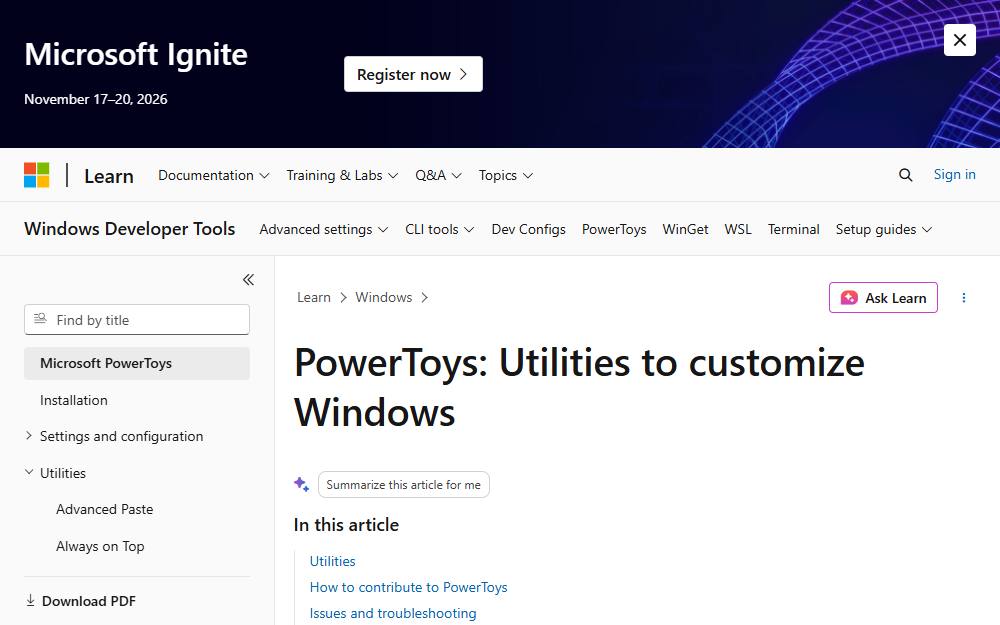This screenshot has height=625, width=1000.
Task: Expand the Advanced settings dropdown
Action: tap(323, 230)
